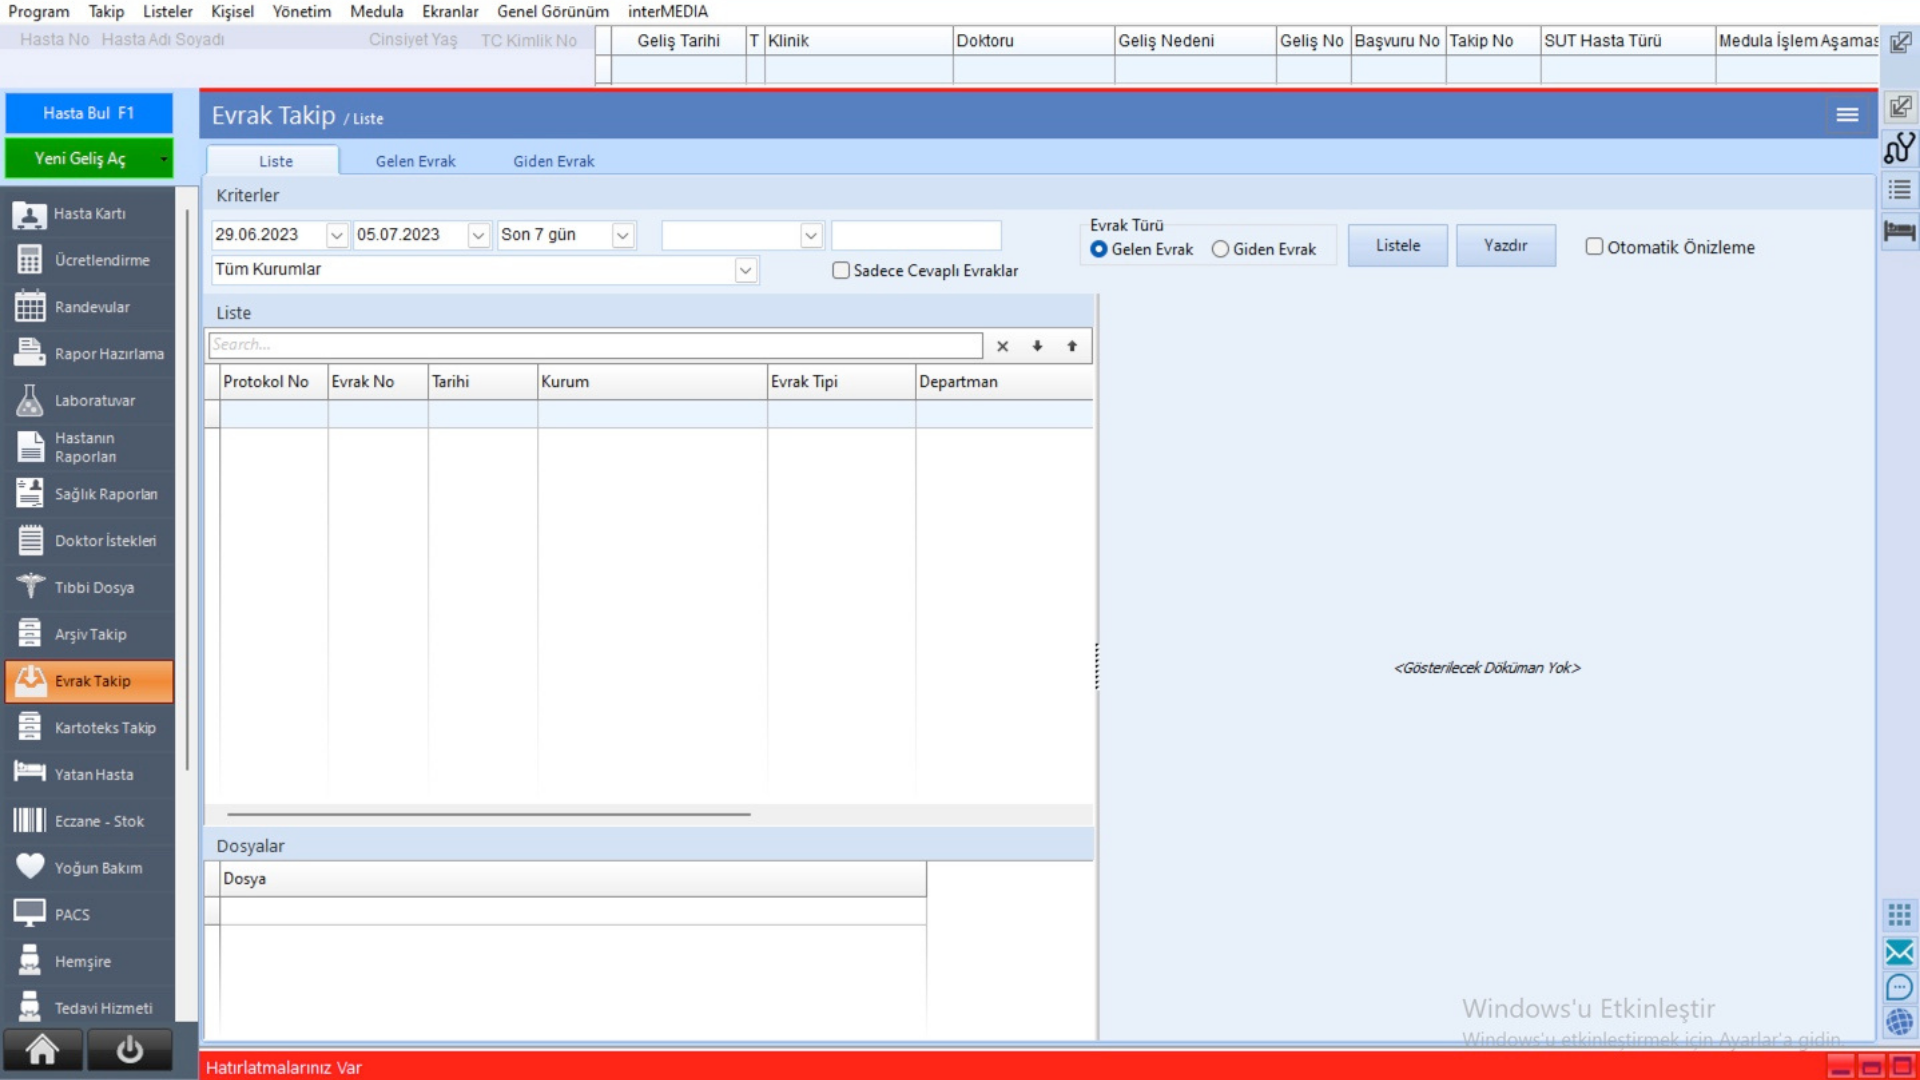This screenshot has width=1920, height=1080.
Task: Clear search with the X icon
Action: click(1002, 346)
